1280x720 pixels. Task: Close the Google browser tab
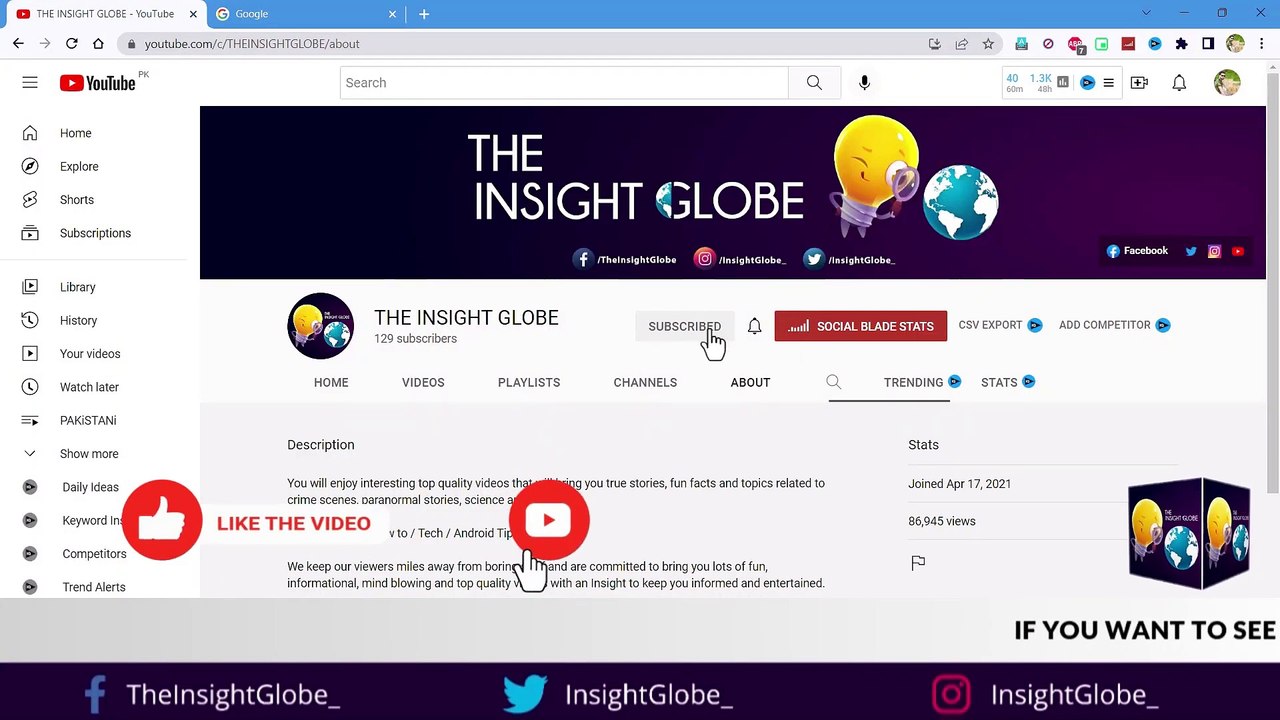392,14
